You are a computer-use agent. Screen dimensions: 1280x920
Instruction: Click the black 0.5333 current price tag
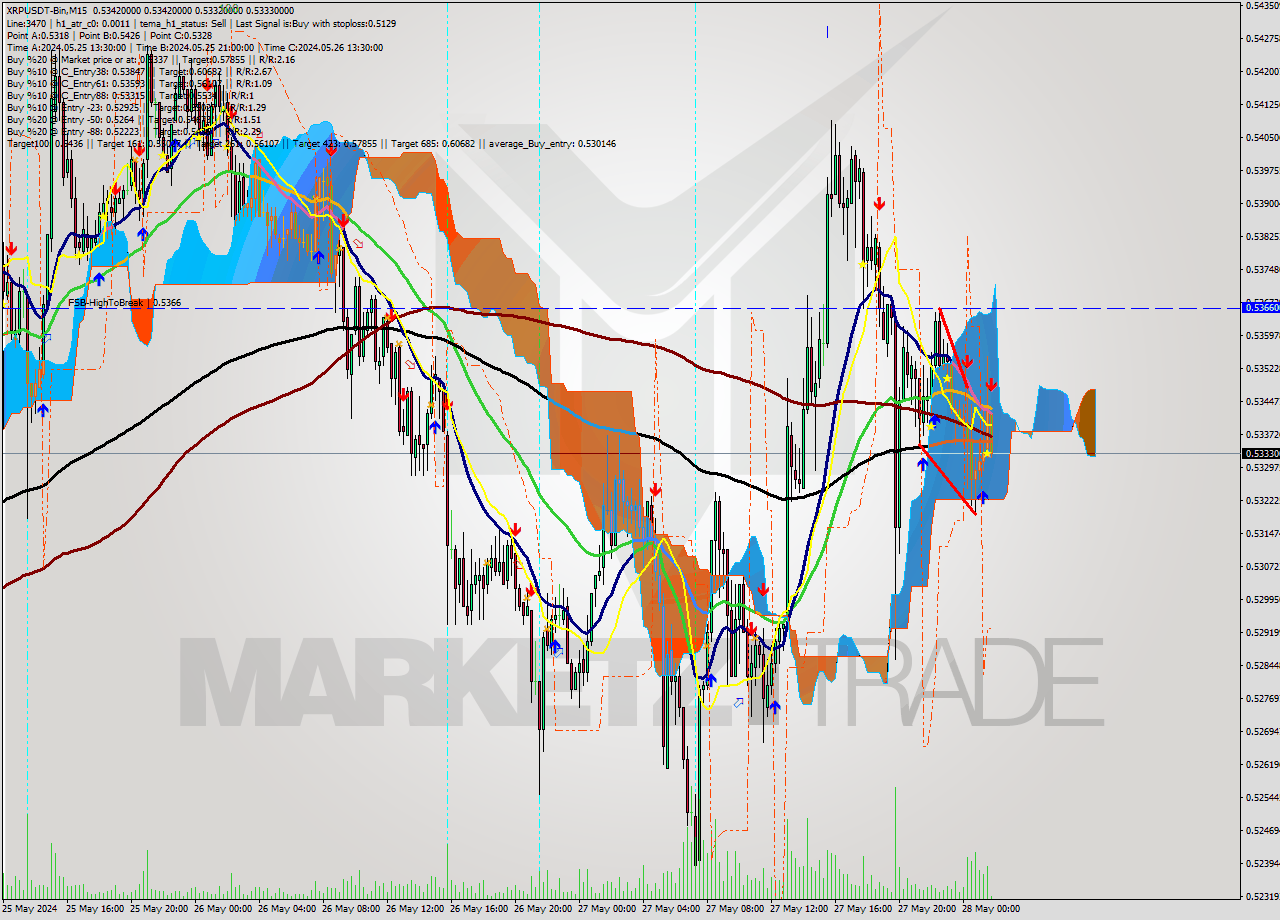point(1260,453)
